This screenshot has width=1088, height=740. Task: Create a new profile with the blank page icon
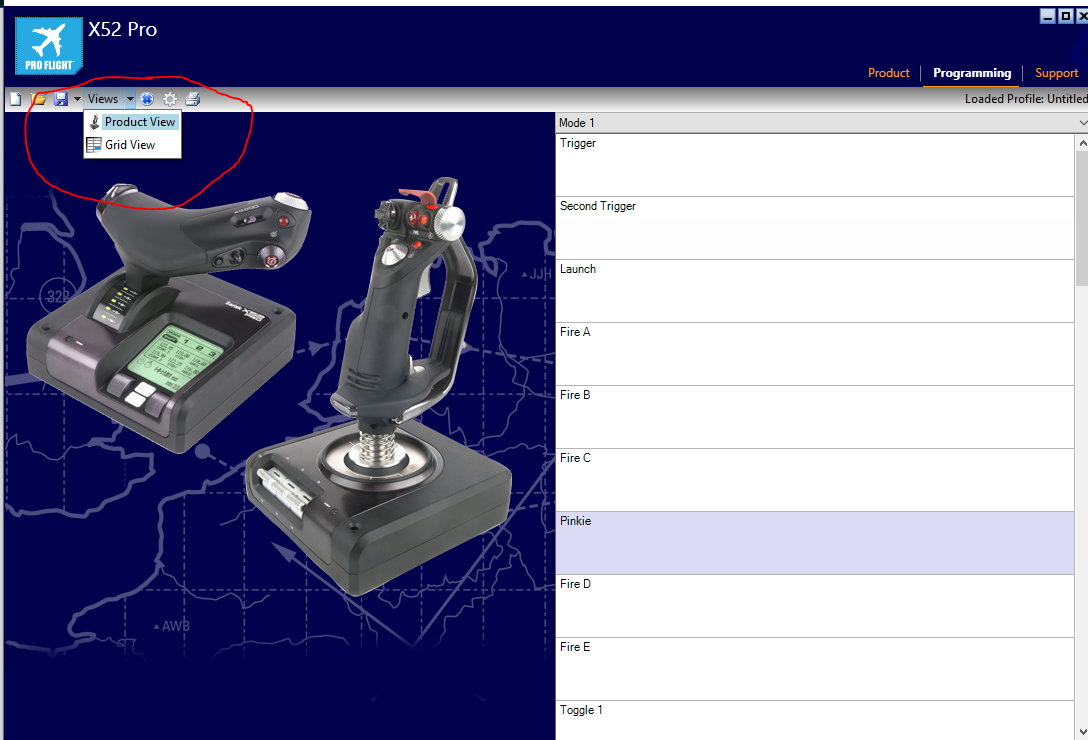[x=15, y=99]
